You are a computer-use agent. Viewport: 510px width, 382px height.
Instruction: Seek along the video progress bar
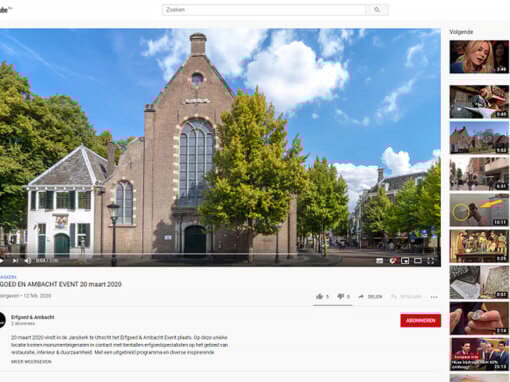tap(220, 254)
